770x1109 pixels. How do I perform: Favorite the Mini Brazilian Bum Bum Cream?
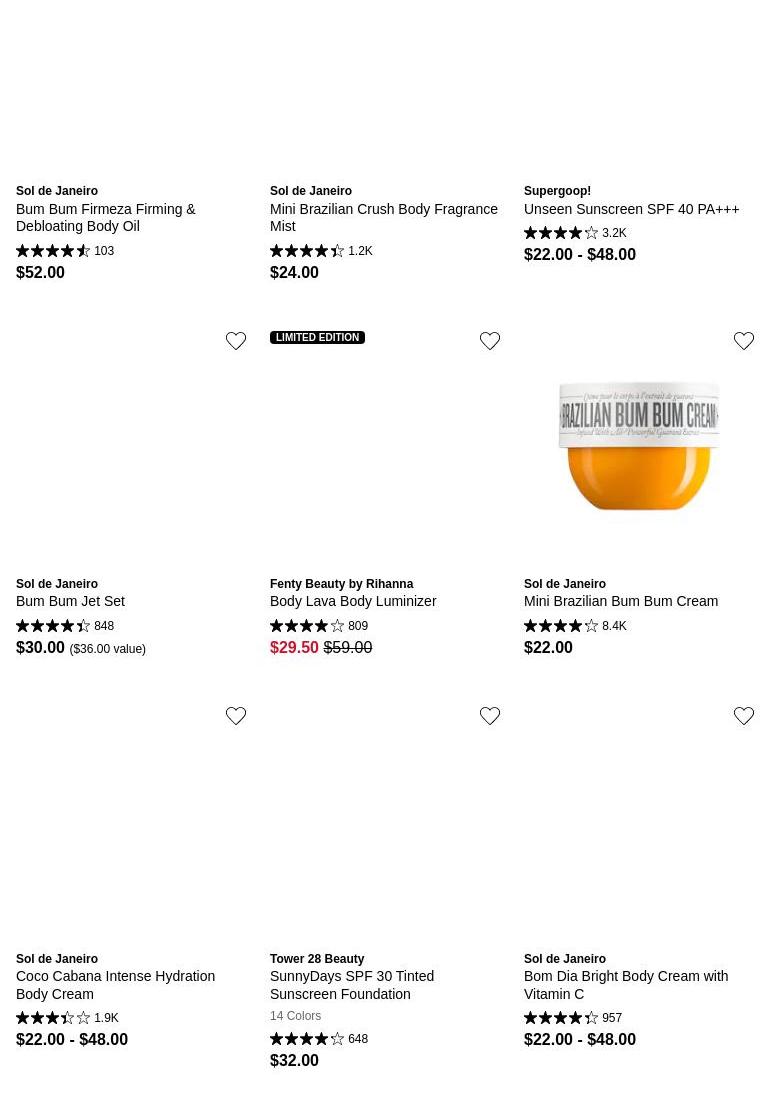coord(744,341)
